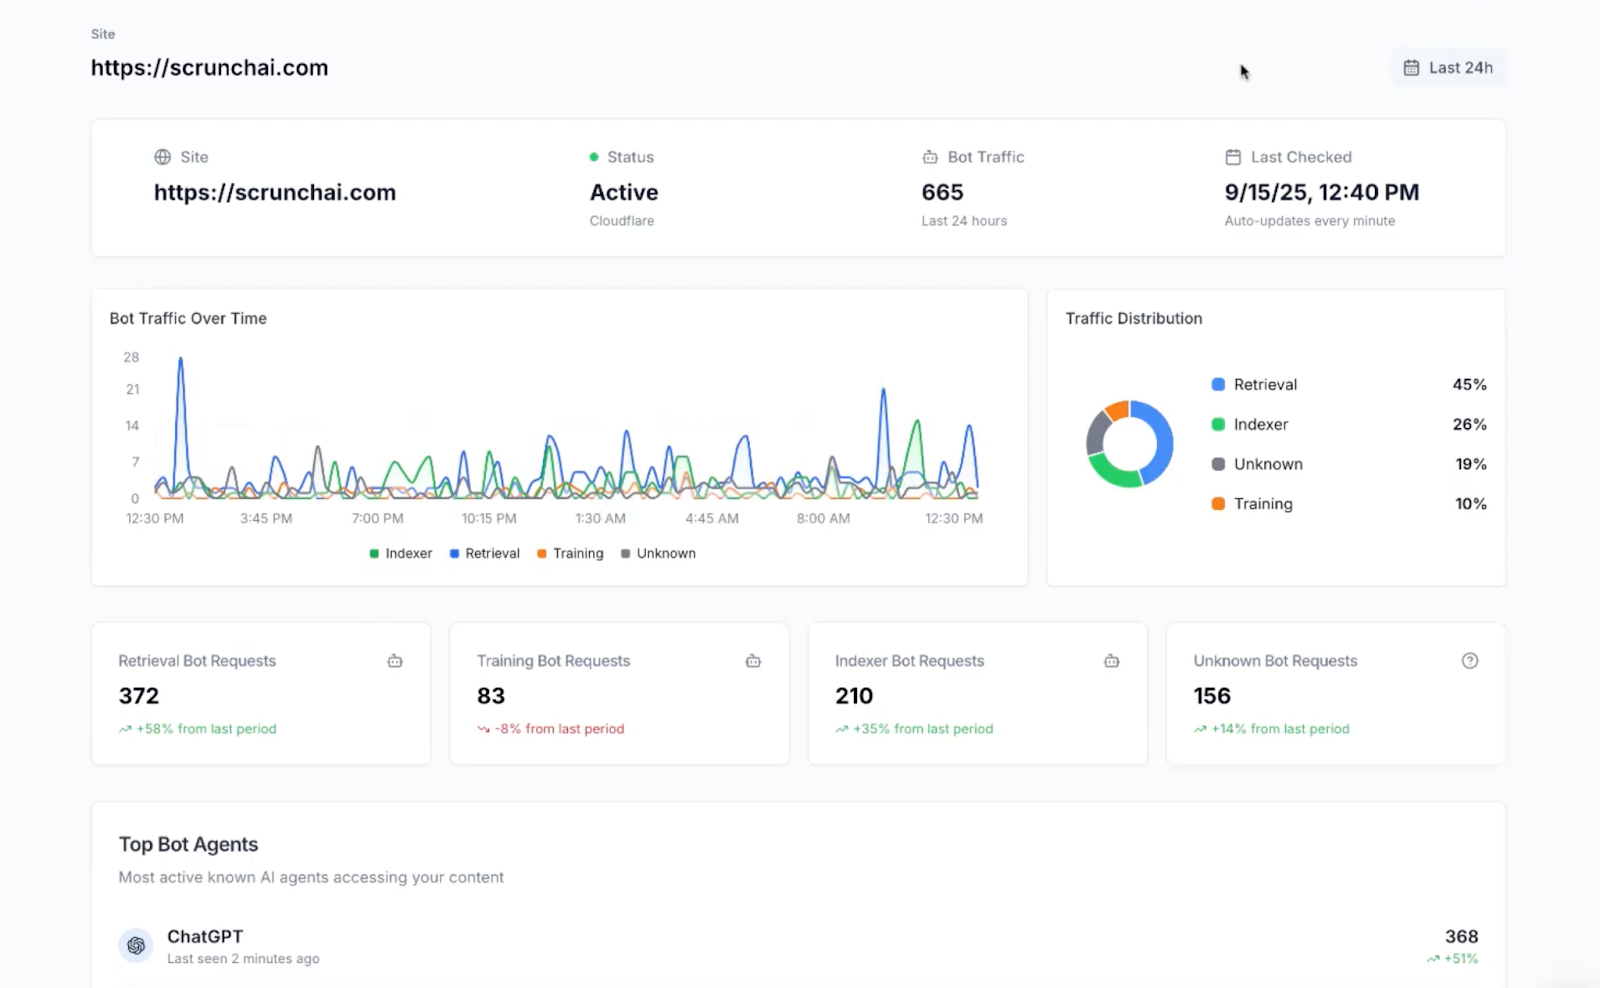Click the calendar icon beside Last 24h

click(x=1411, y=68)
